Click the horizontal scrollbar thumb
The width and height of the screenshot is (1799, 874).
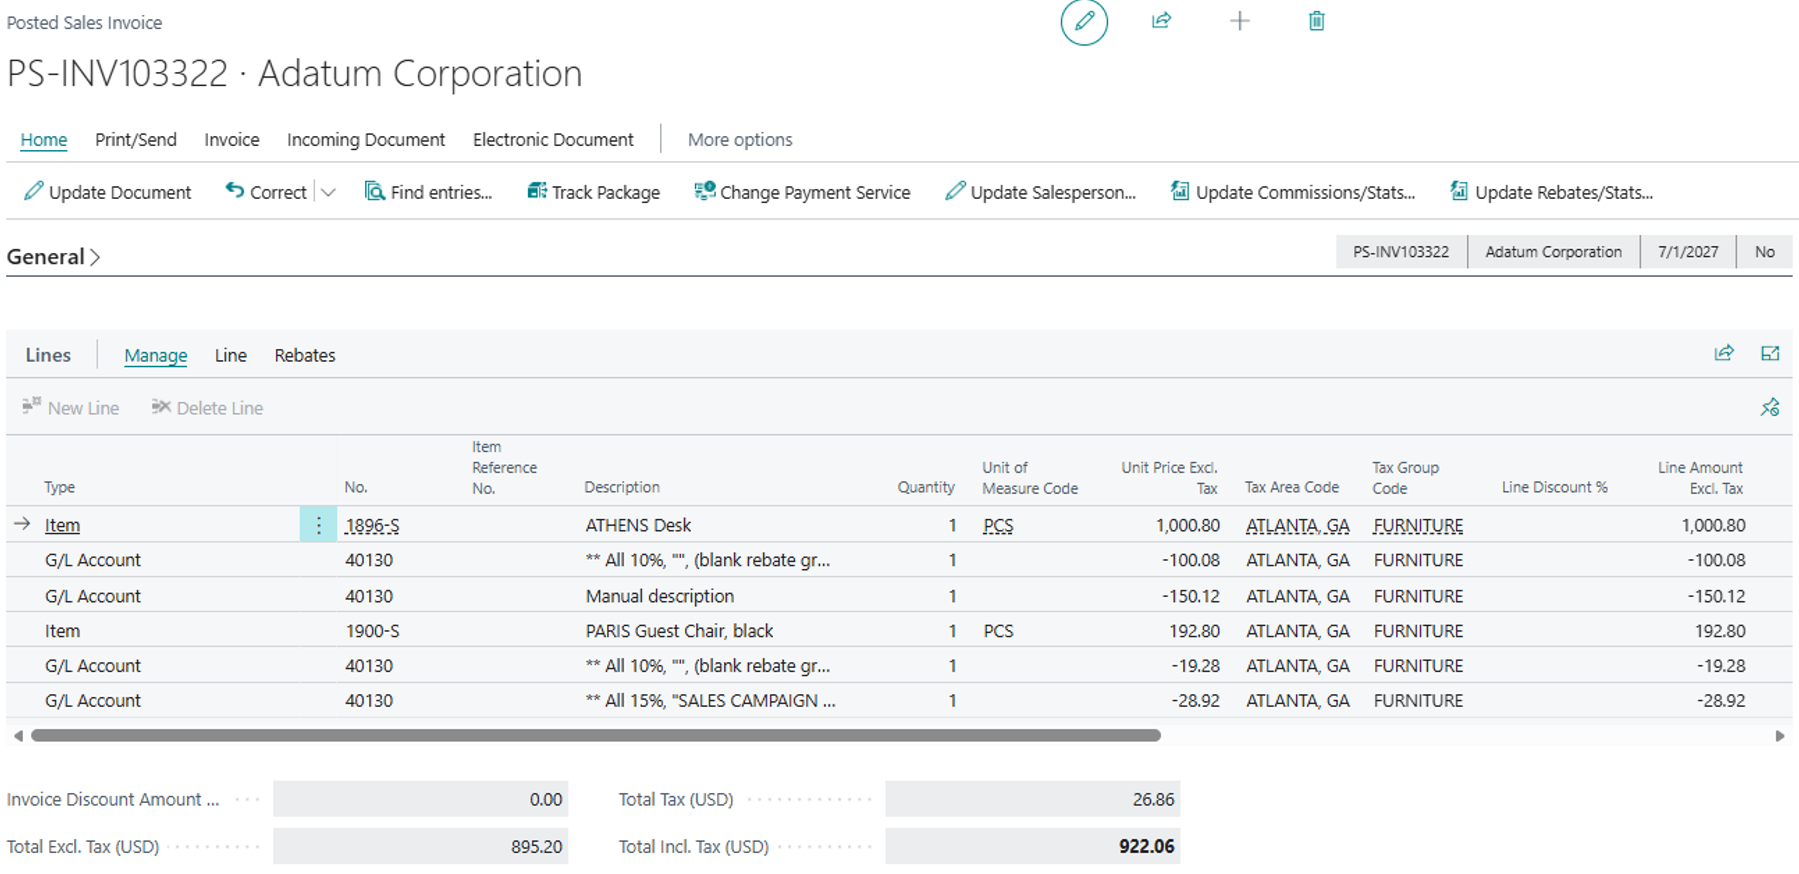[596, 735]
